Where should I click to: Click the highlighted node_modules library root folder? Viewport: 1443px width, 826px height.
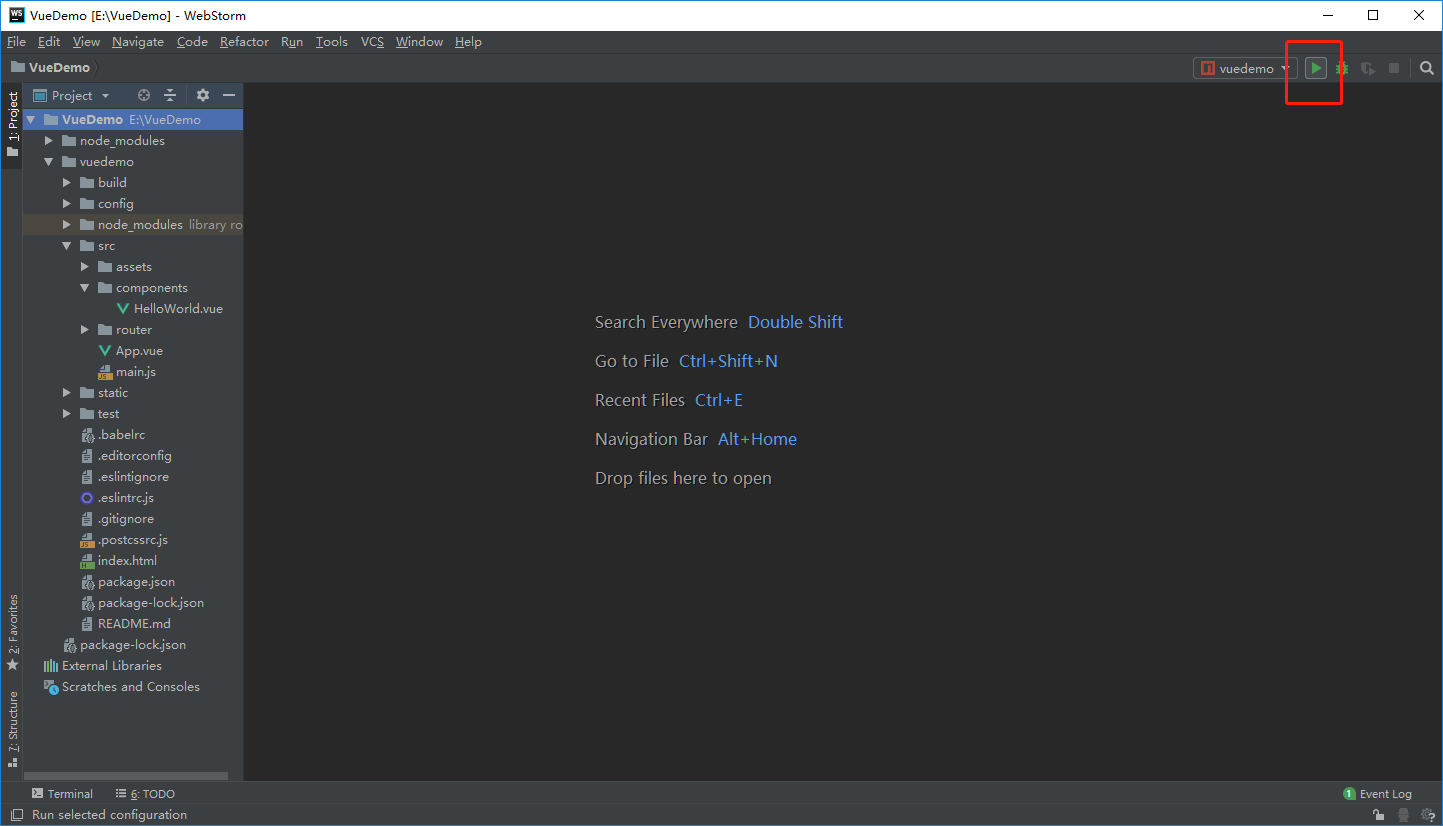coord(133,224)
